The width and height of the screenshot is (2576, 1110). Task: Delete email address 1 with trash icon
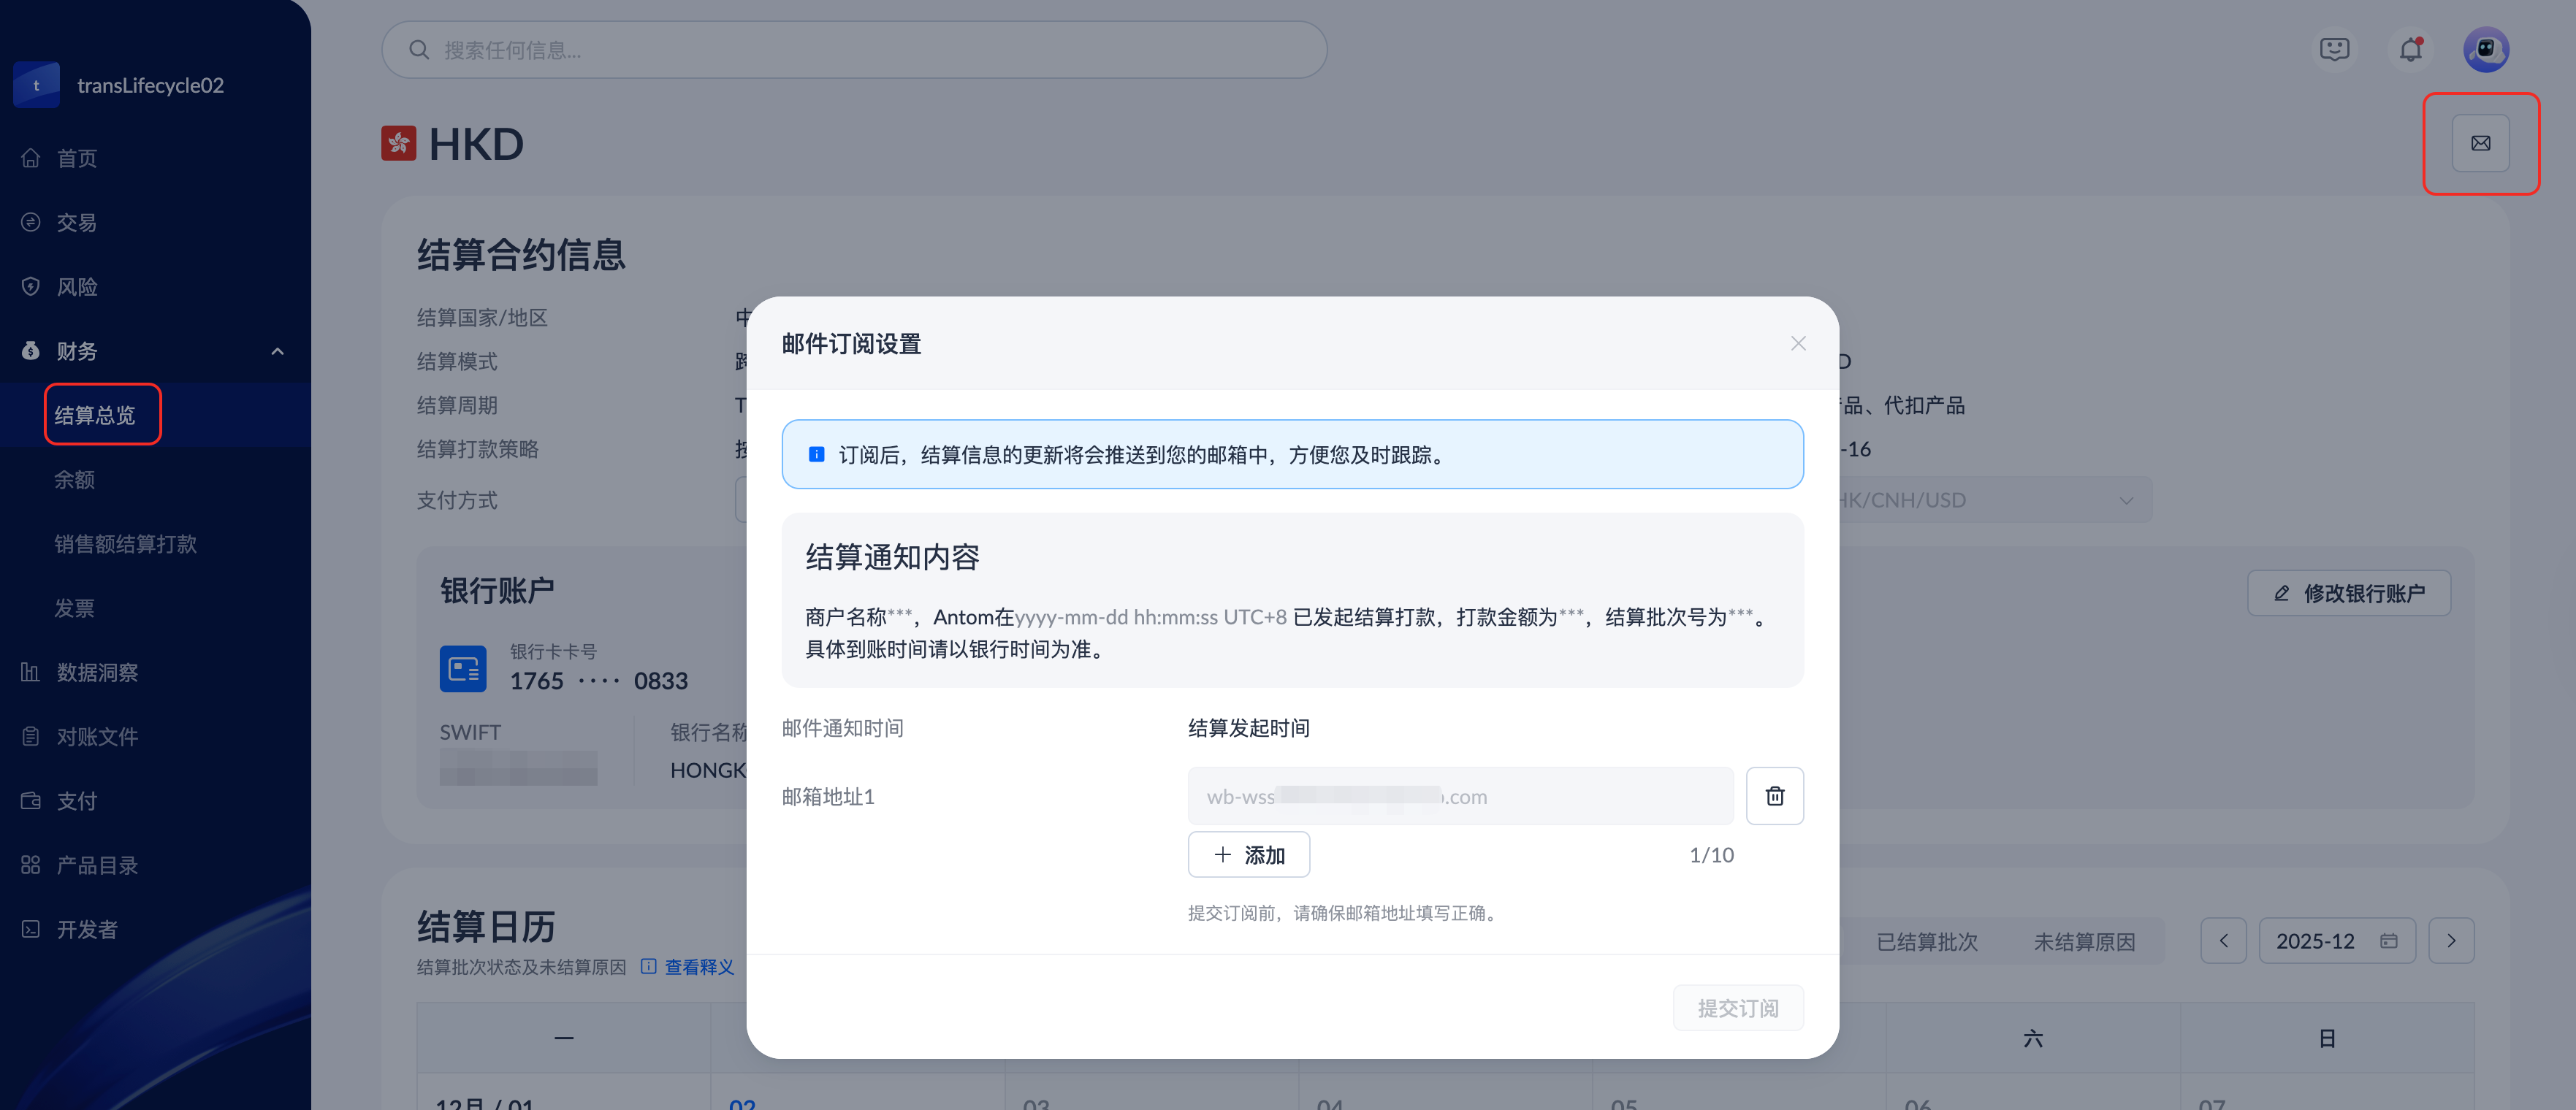(x=1774, y=796)
